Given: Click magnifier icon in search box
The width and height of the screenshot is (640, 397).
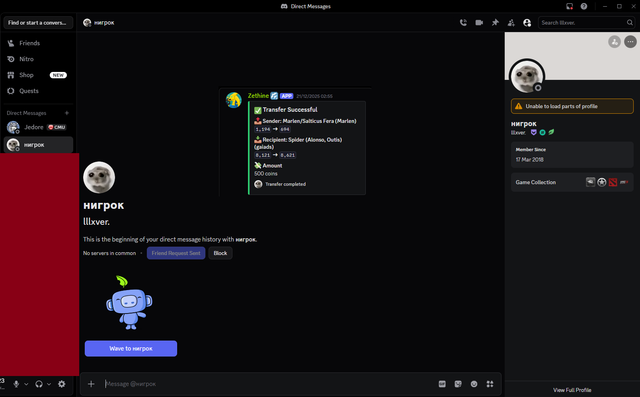Looking at the screenshot, I should [629, 23].
